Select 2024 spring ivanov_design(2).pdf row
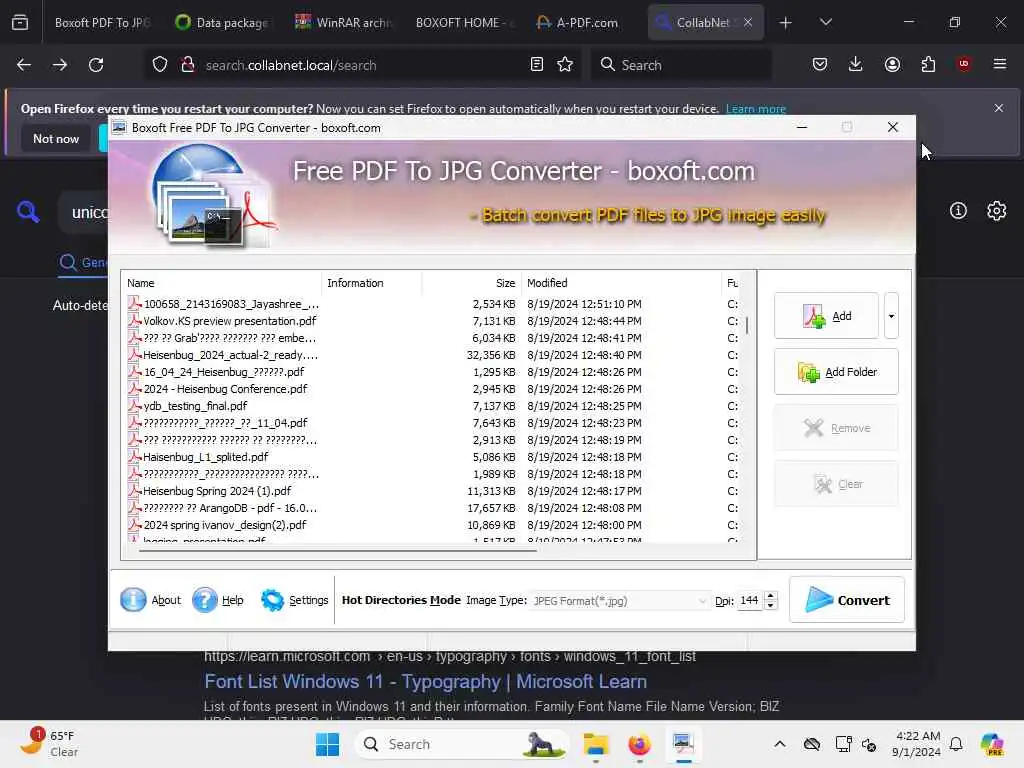This screenshot has width=1024, height=768. (x=432, y=524)
